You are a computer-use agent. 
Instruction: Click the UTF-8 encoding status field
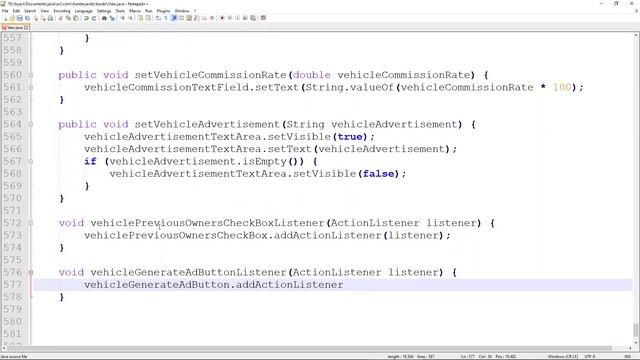point(590,357)
